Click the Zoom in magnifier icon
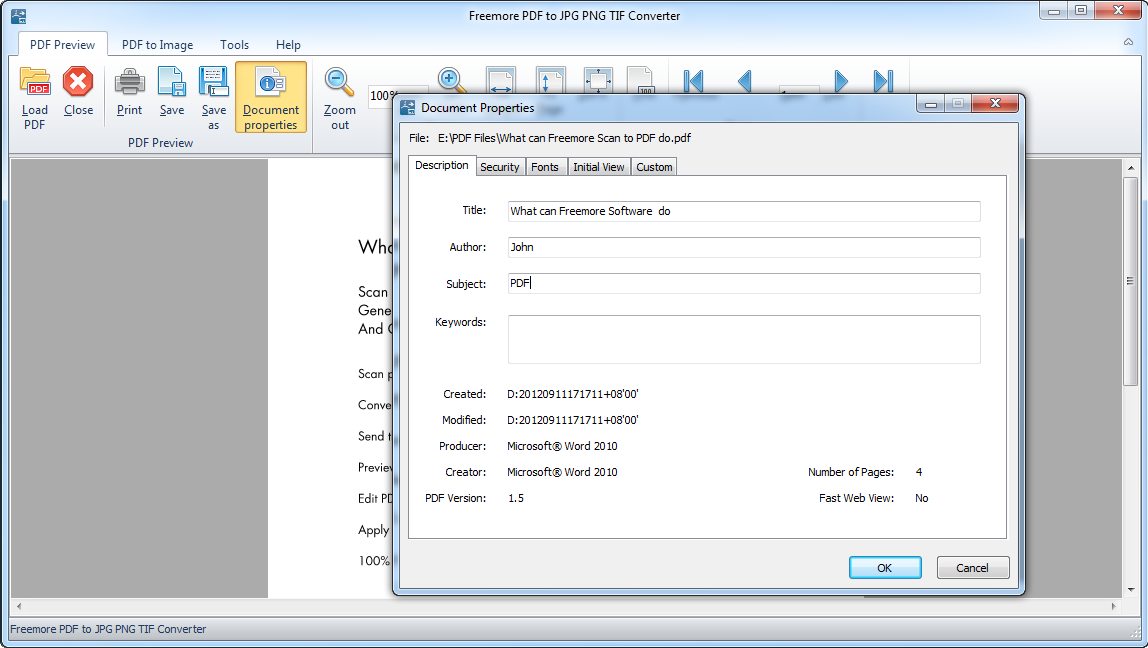1148x648 pixels. 452,81
